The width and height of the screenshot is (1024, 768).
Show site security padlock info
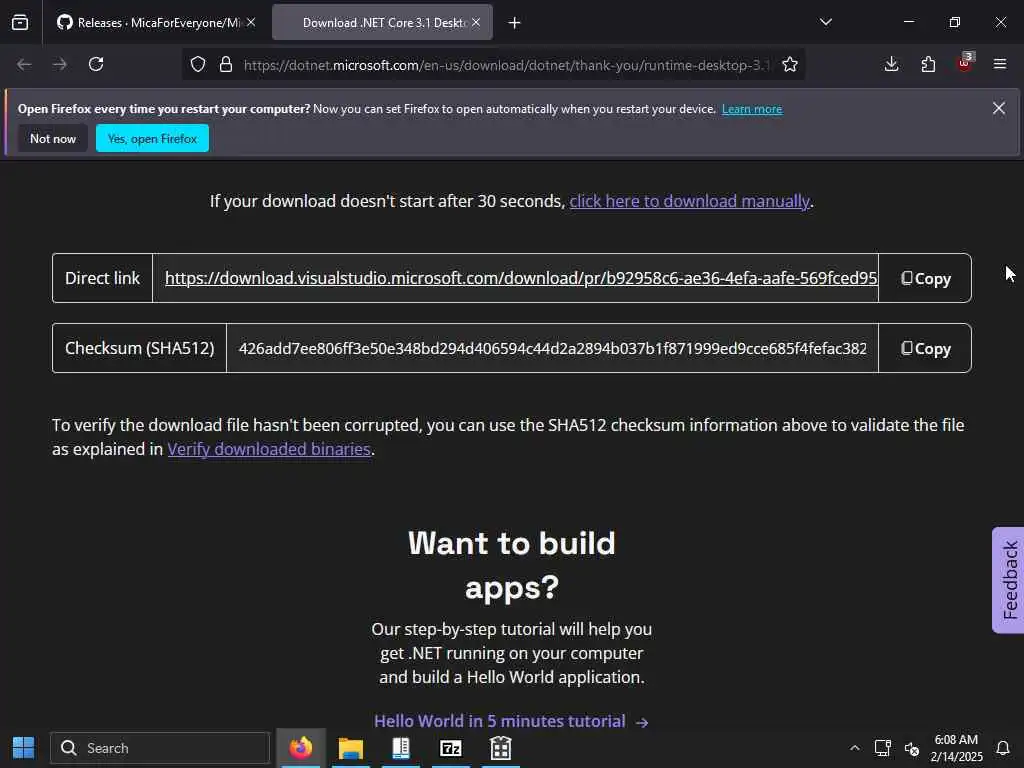(x=226, y=65)
